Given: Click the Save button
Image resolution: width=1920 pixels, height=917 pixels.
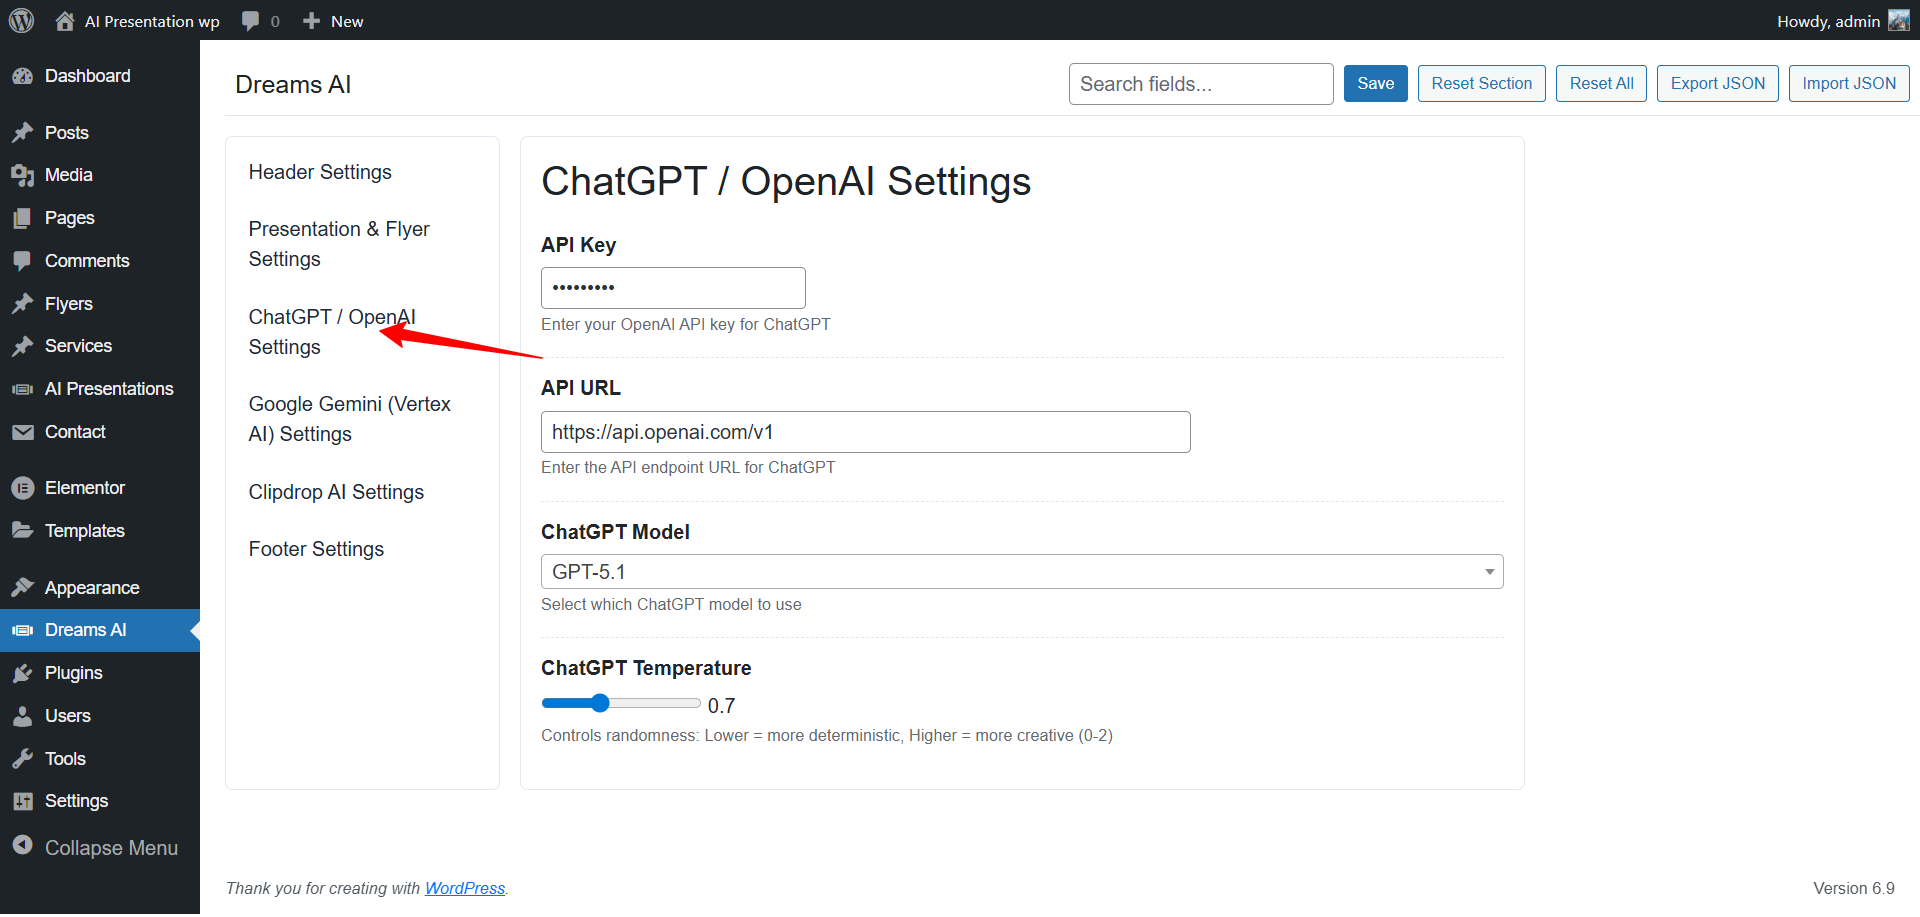Looking at the screenshot, I should click(x=1375, y=84).
